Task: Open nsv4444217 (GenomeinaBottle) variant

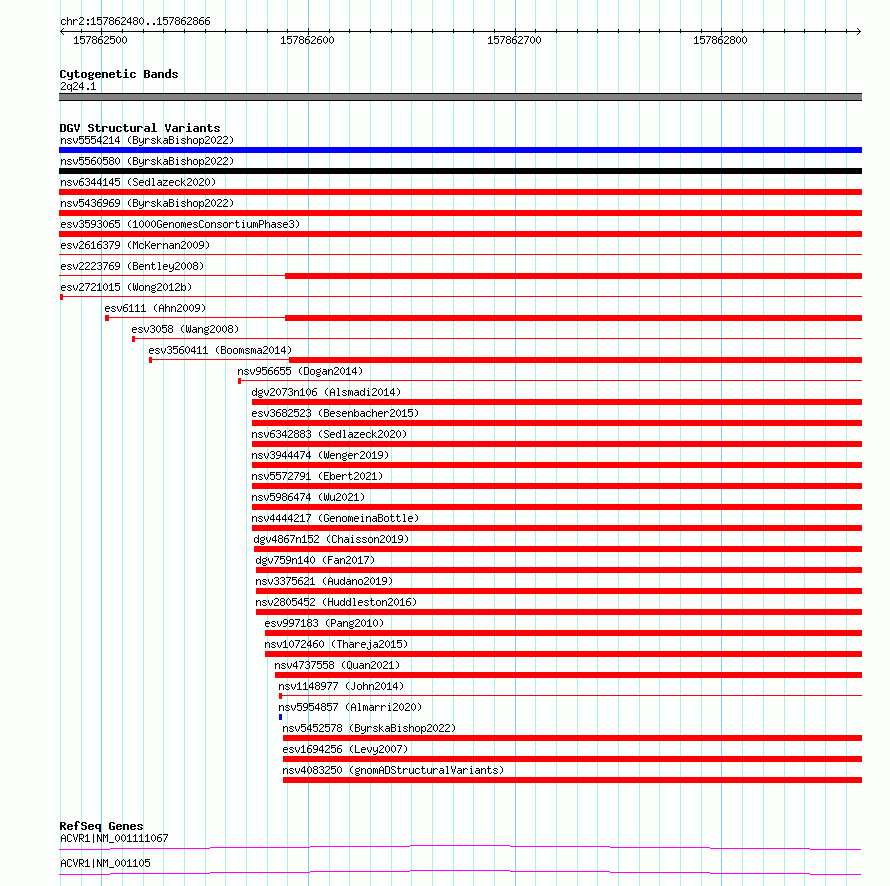Action: pos(335,518)
